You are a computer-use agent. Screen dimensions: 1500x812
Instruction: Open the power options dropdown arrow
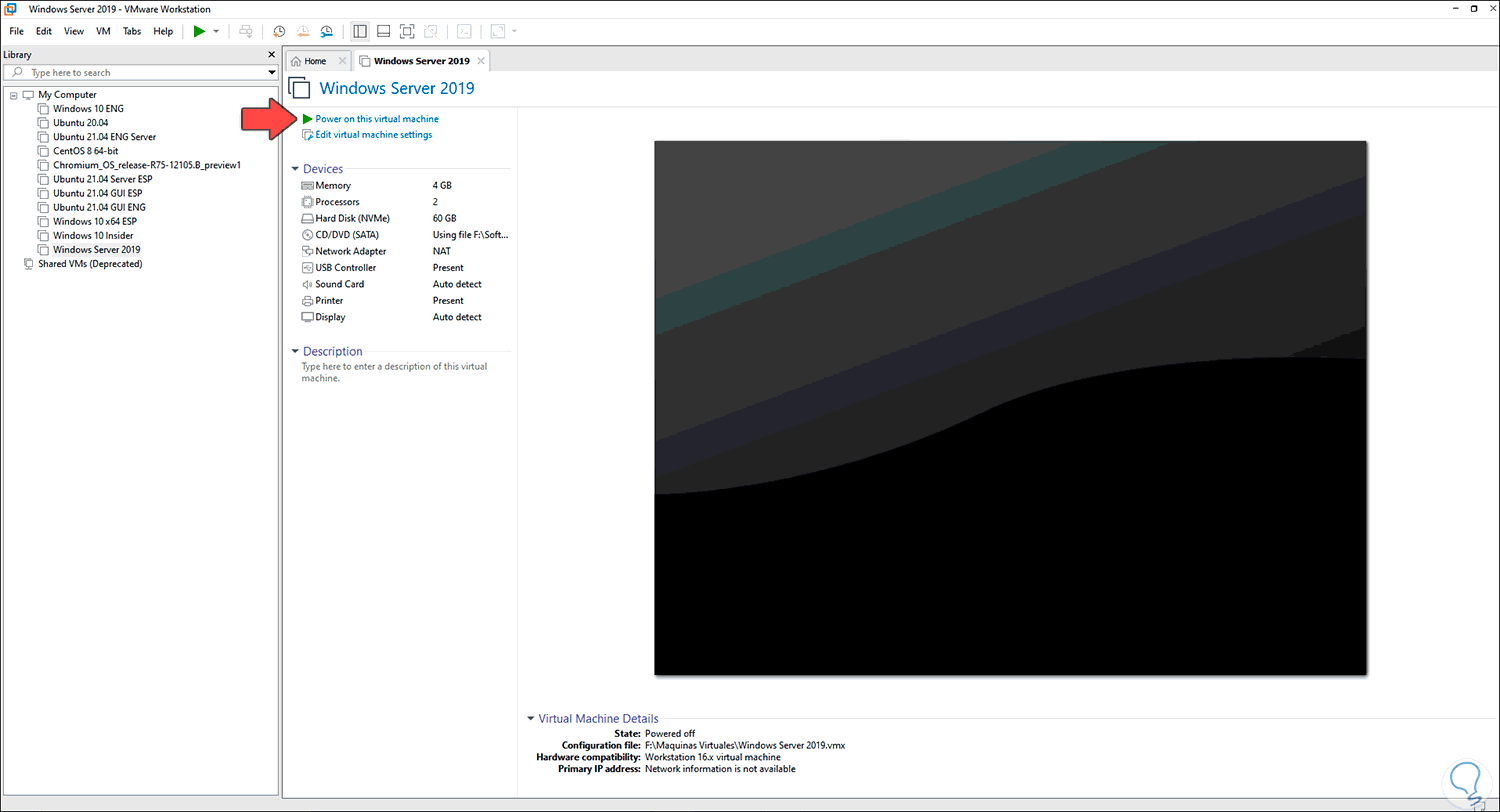point(216,31)
